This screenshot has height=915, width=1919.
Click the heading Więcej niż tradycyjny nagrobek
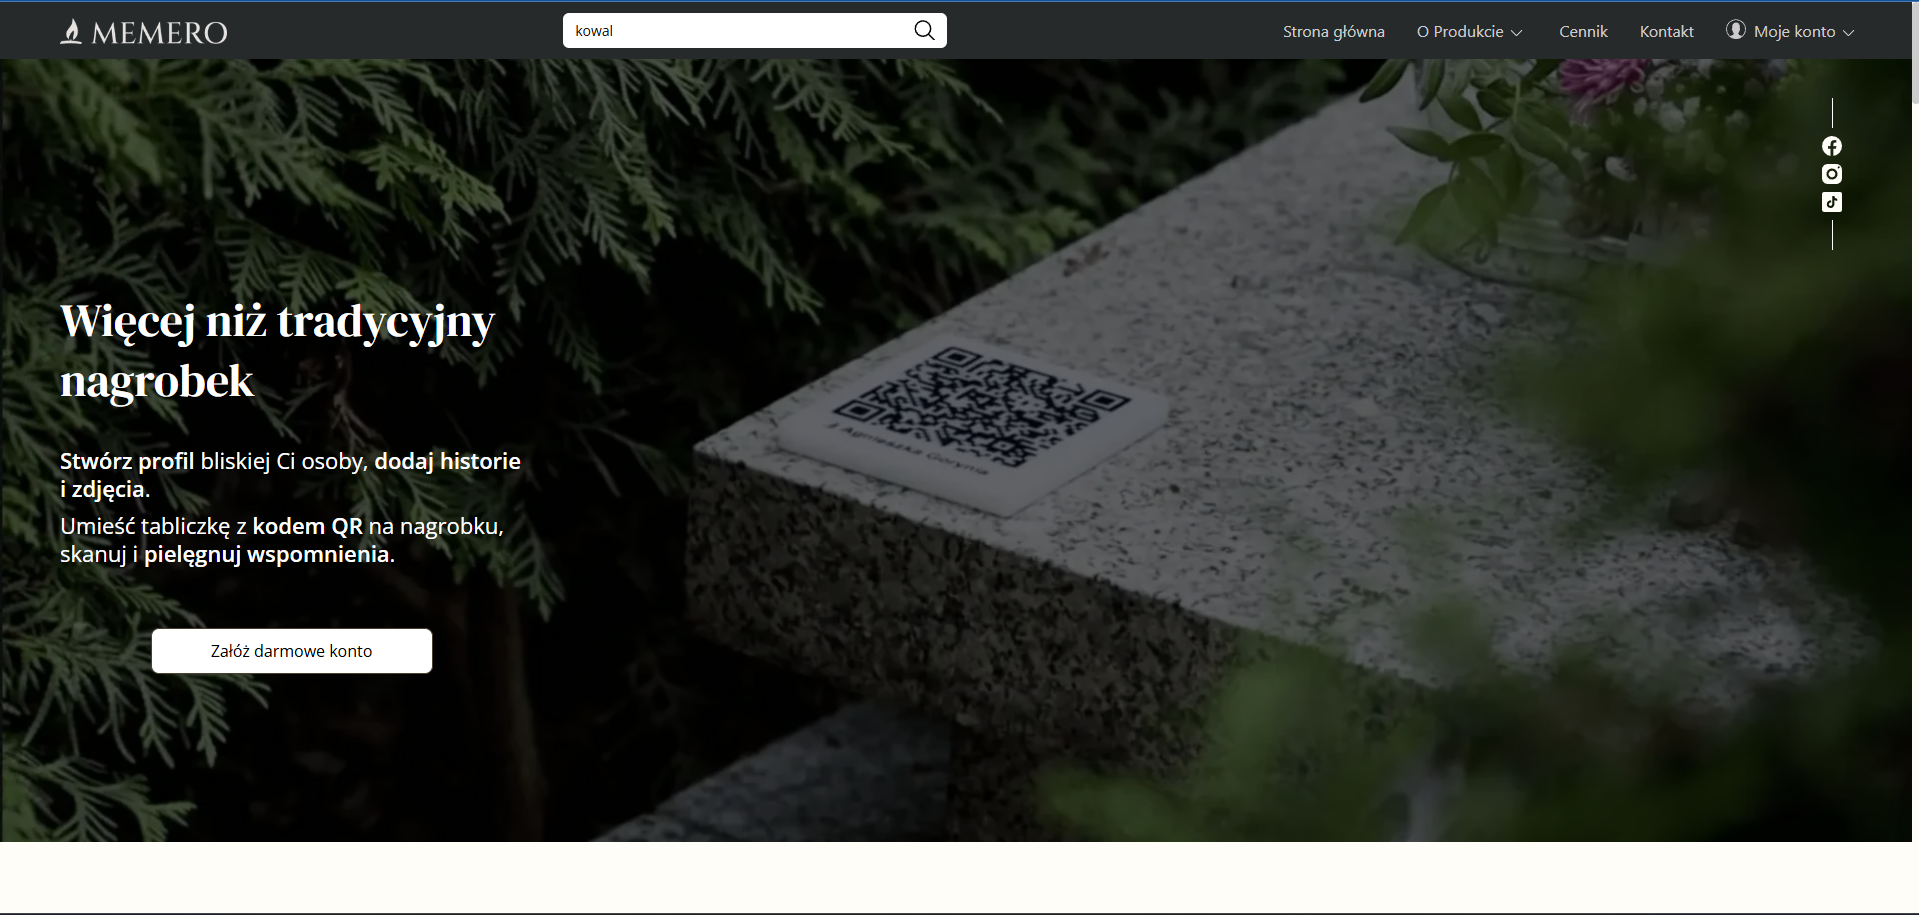coord(278,351)
